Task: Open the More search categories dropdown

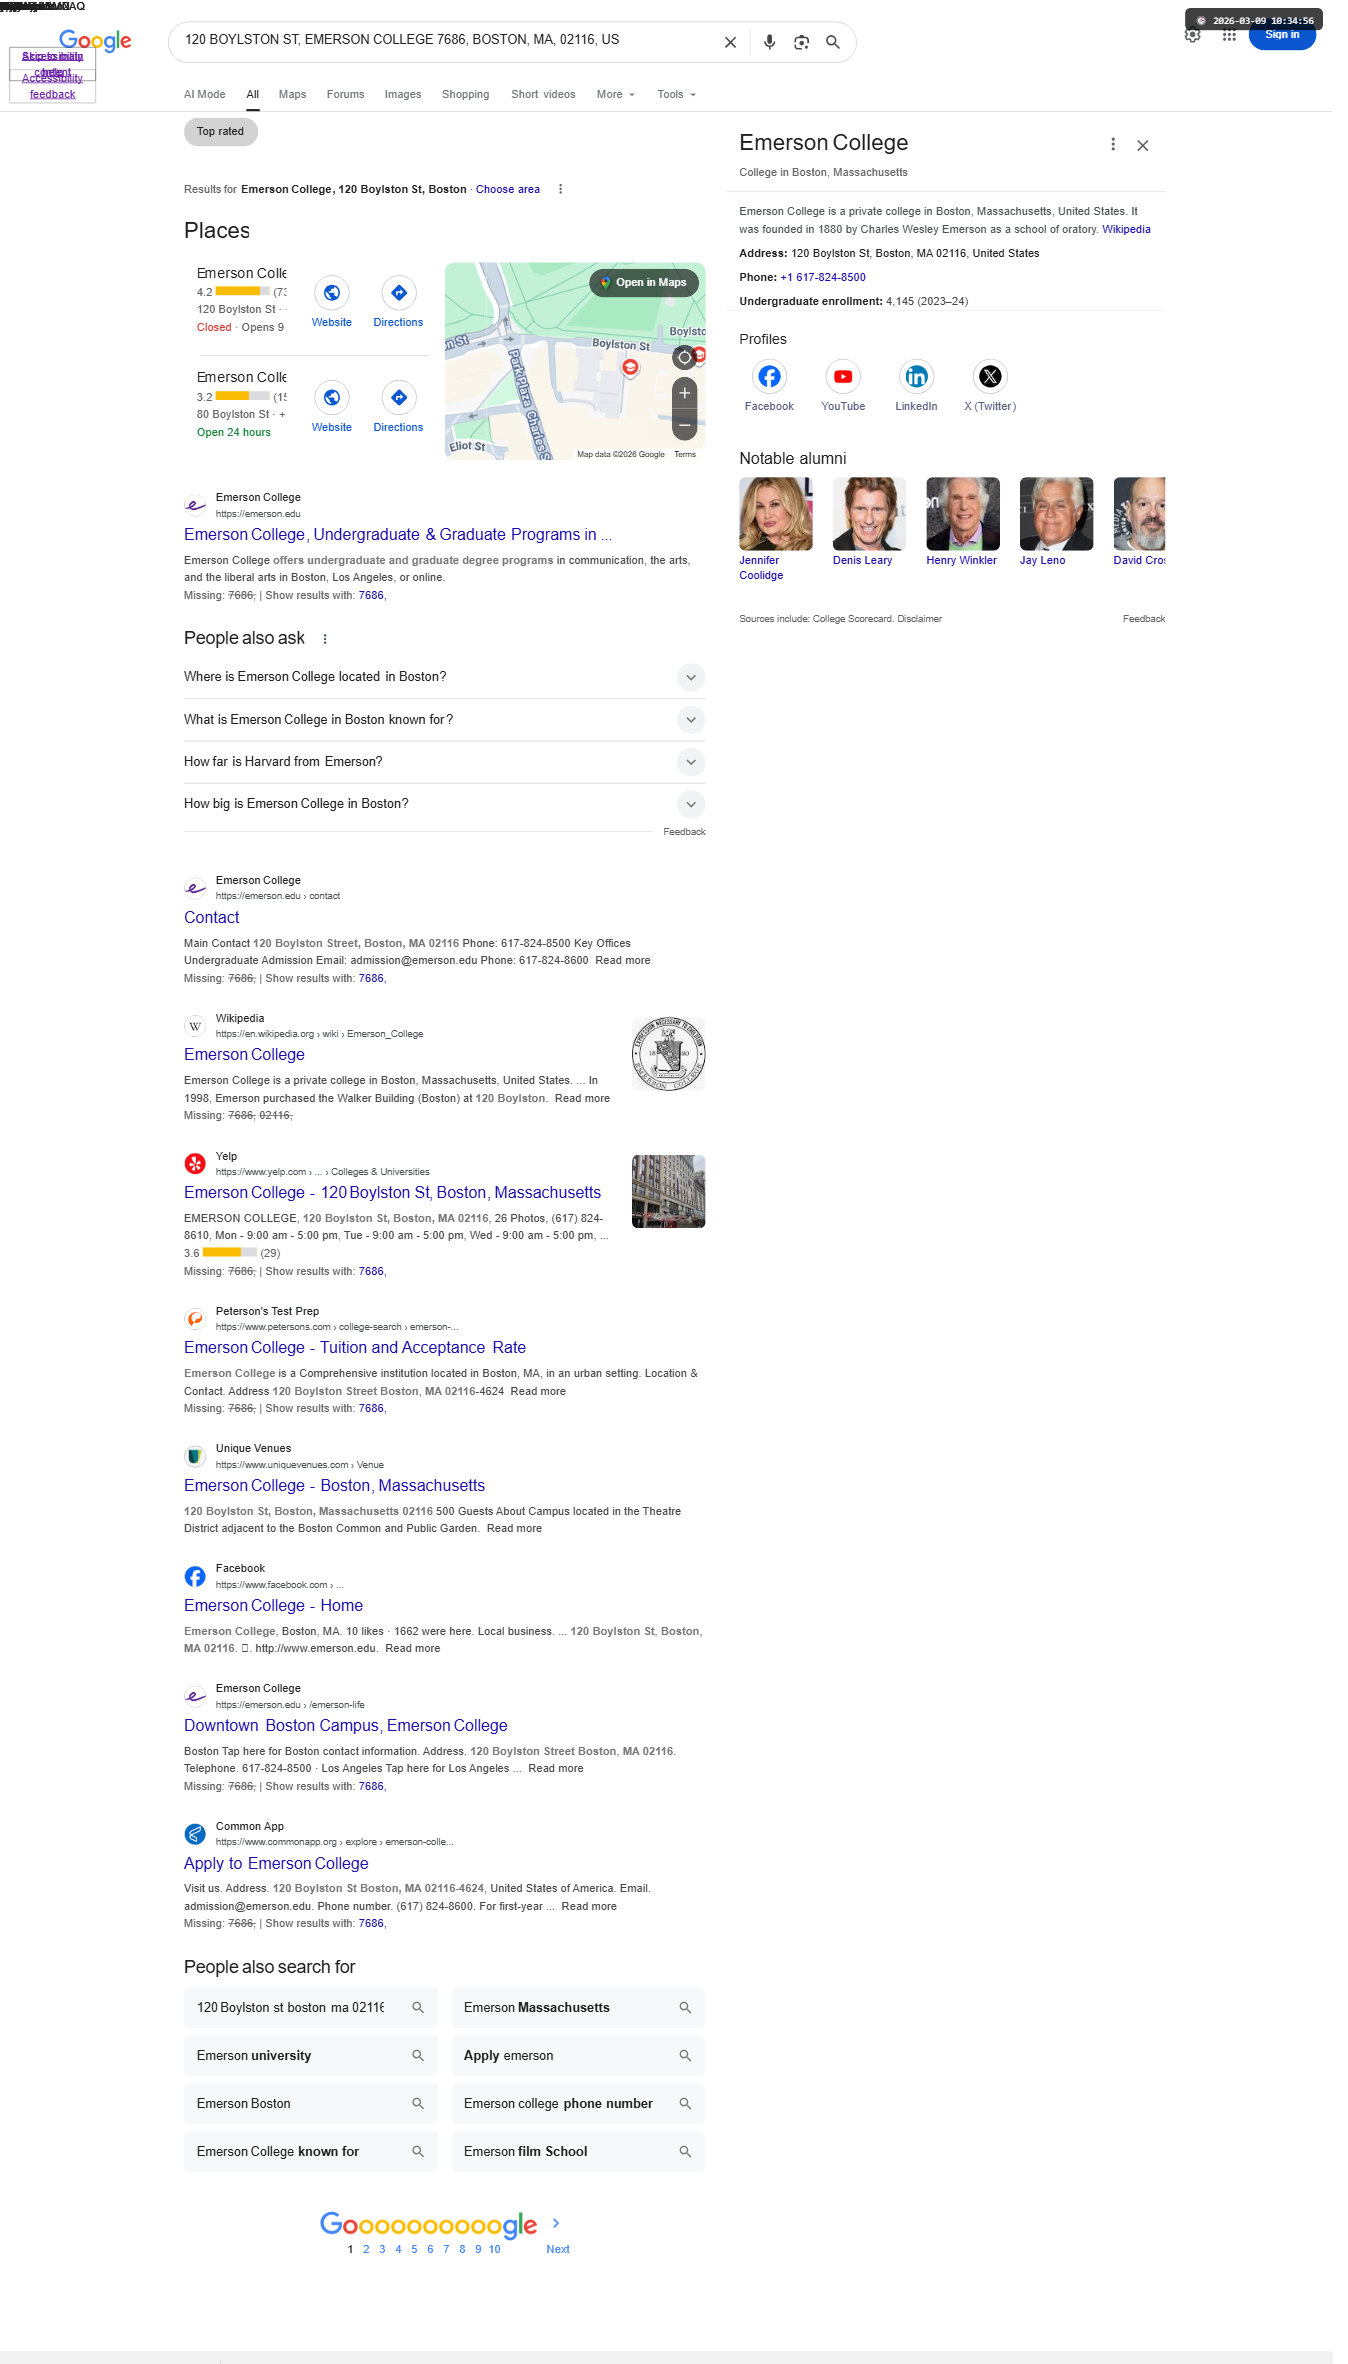Action: (615, 95)
